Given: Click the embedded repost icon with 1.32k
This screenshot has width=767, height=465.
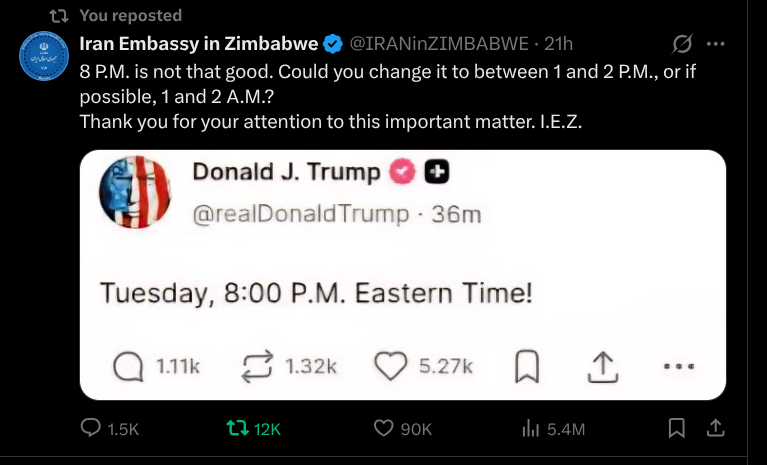Looking at the screenshot, I should [x=258, y=366].
